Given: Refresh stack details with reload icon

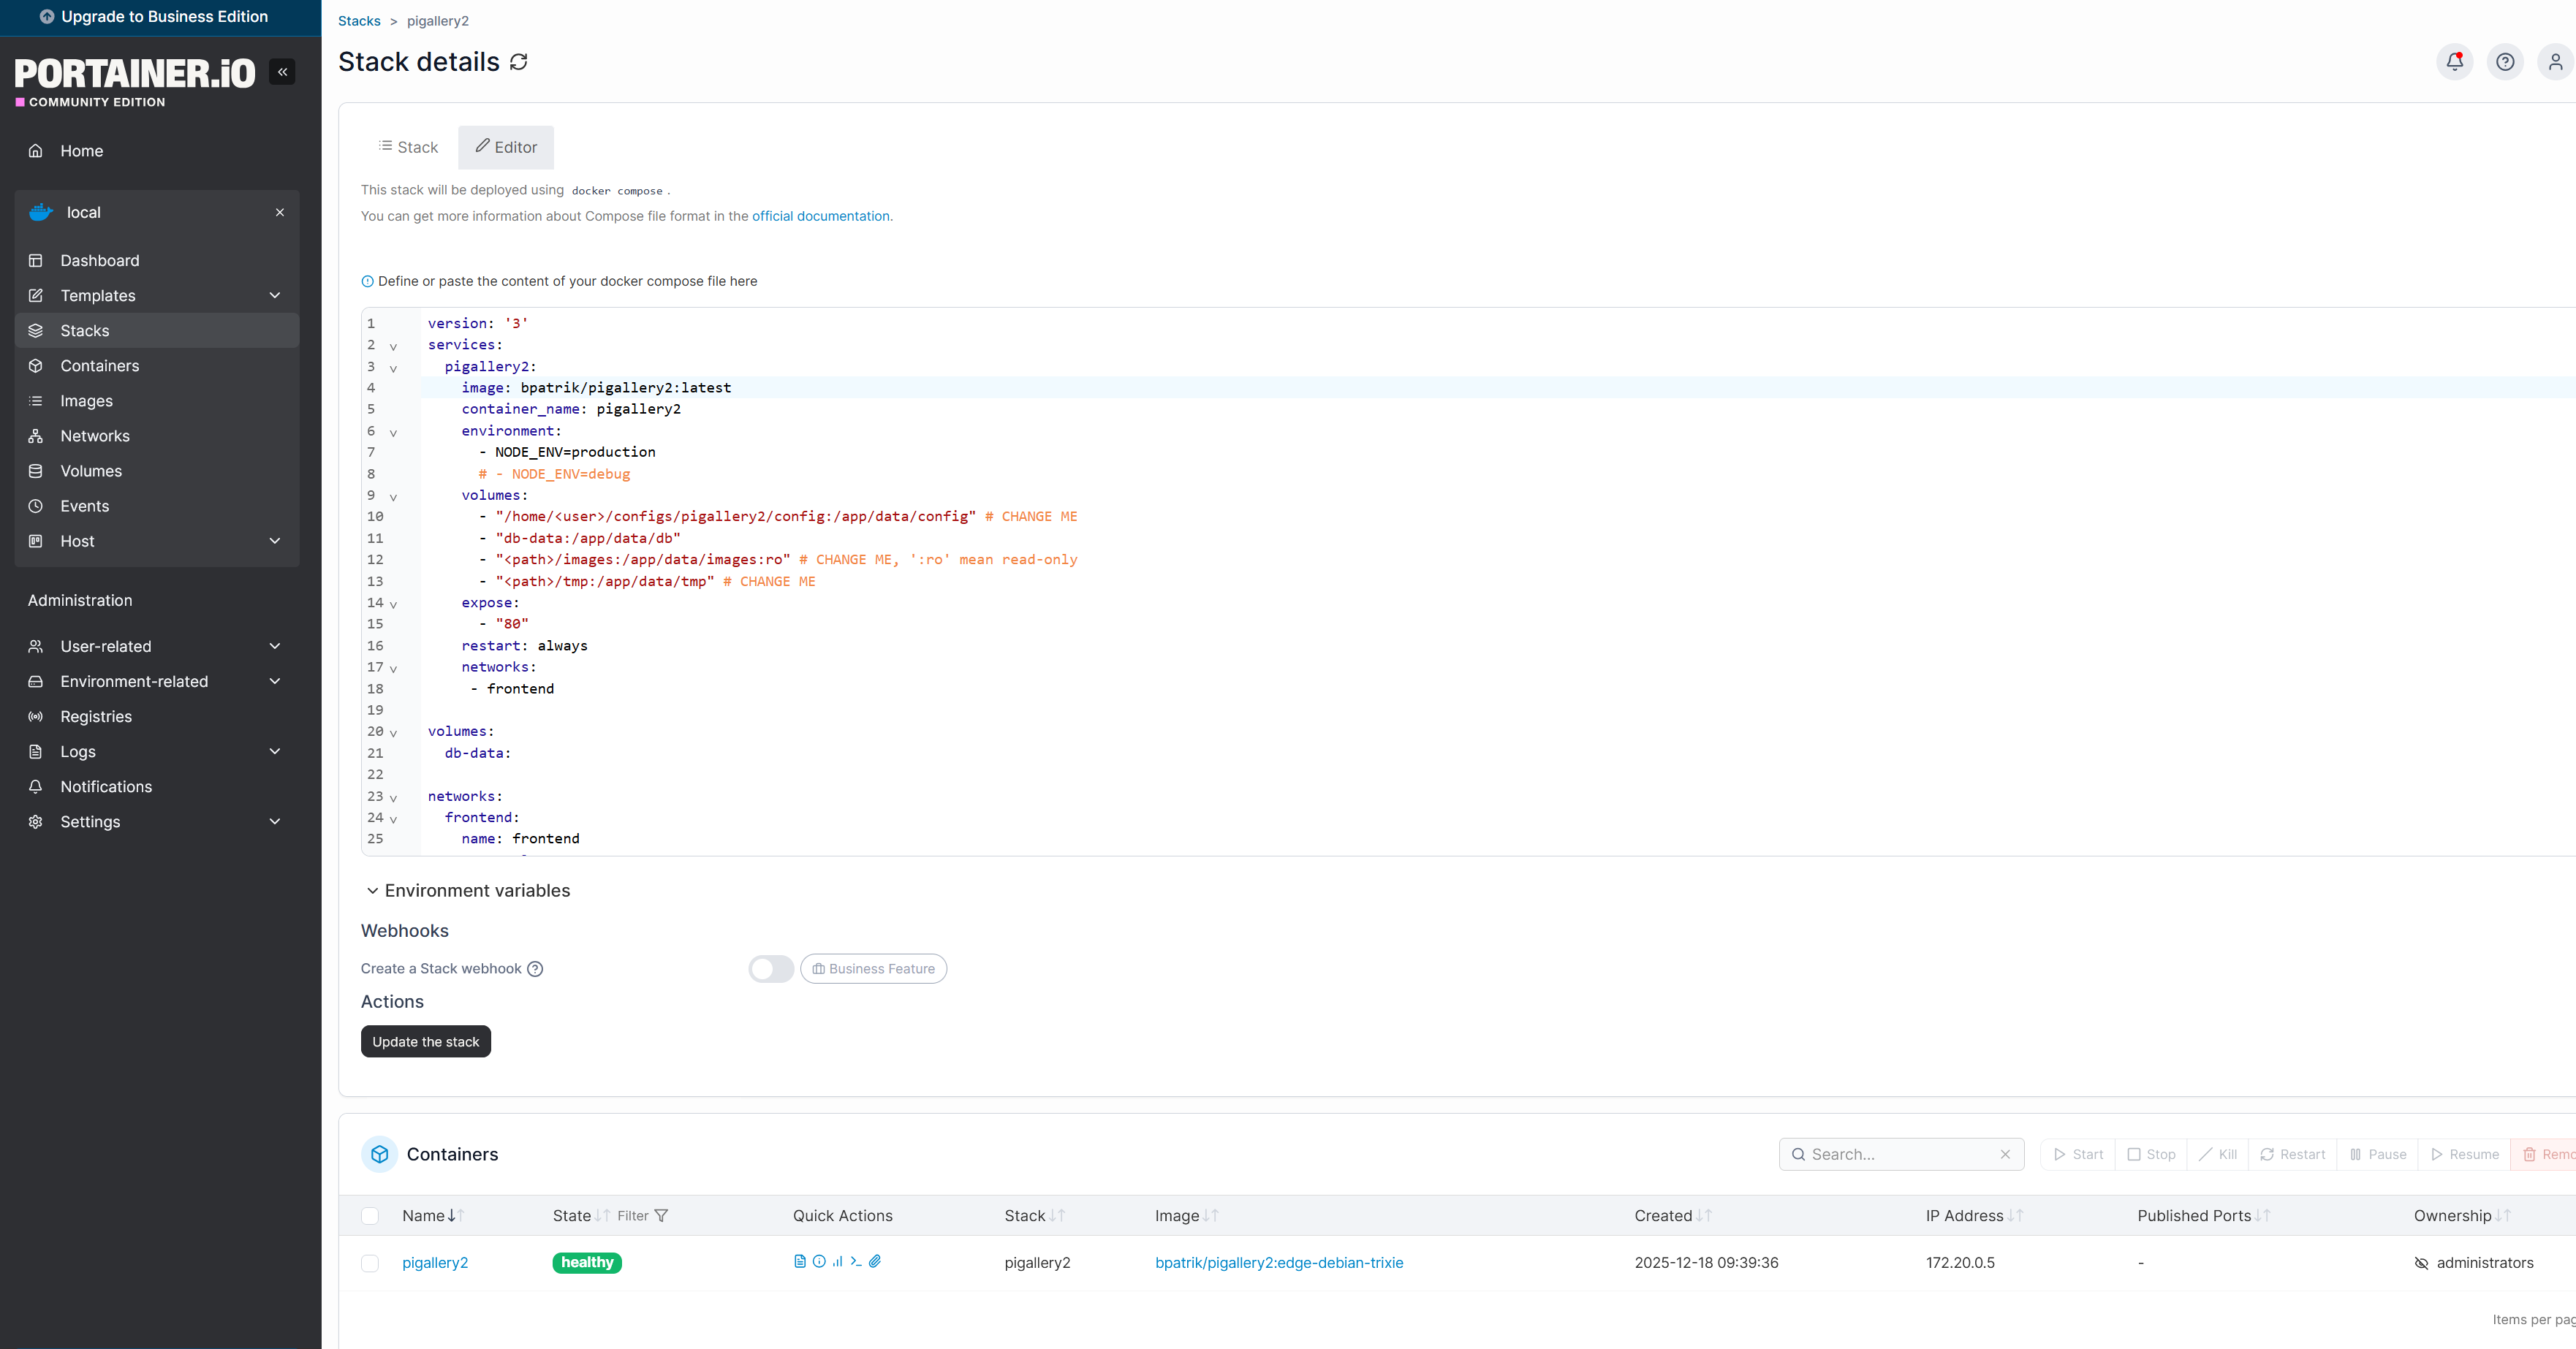Looking at the screenshot, I should tap(518, 62).
